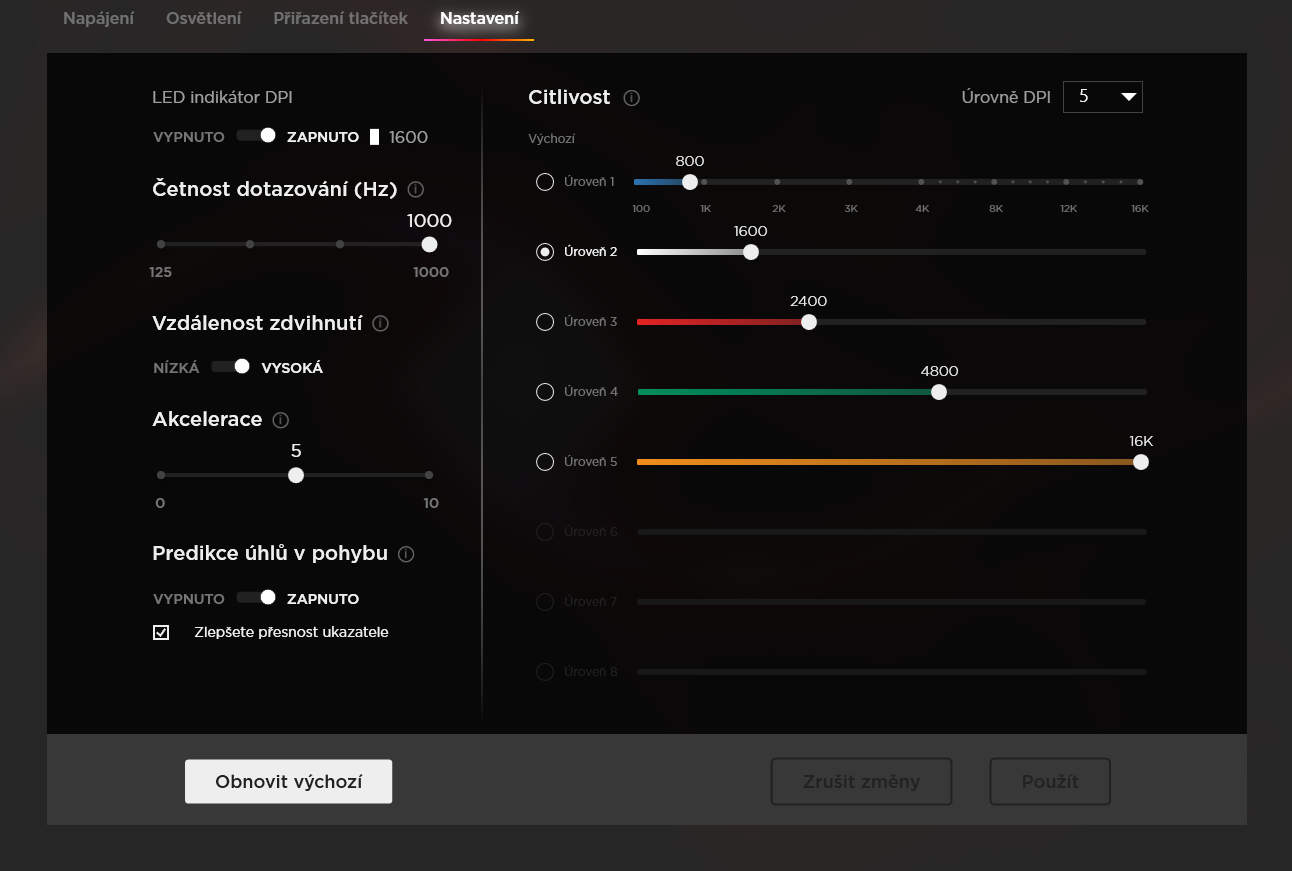
Task: Click NÍZKÁ label of lift-off distance
Action: [x=176, y=368]
